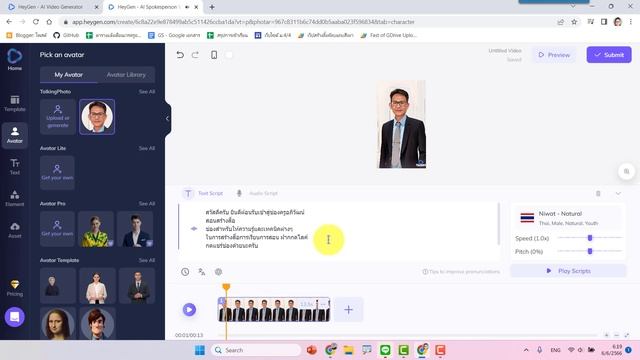Open LINE app from taskbar
The width and height of the screenshot is (640, 360).
385,350
